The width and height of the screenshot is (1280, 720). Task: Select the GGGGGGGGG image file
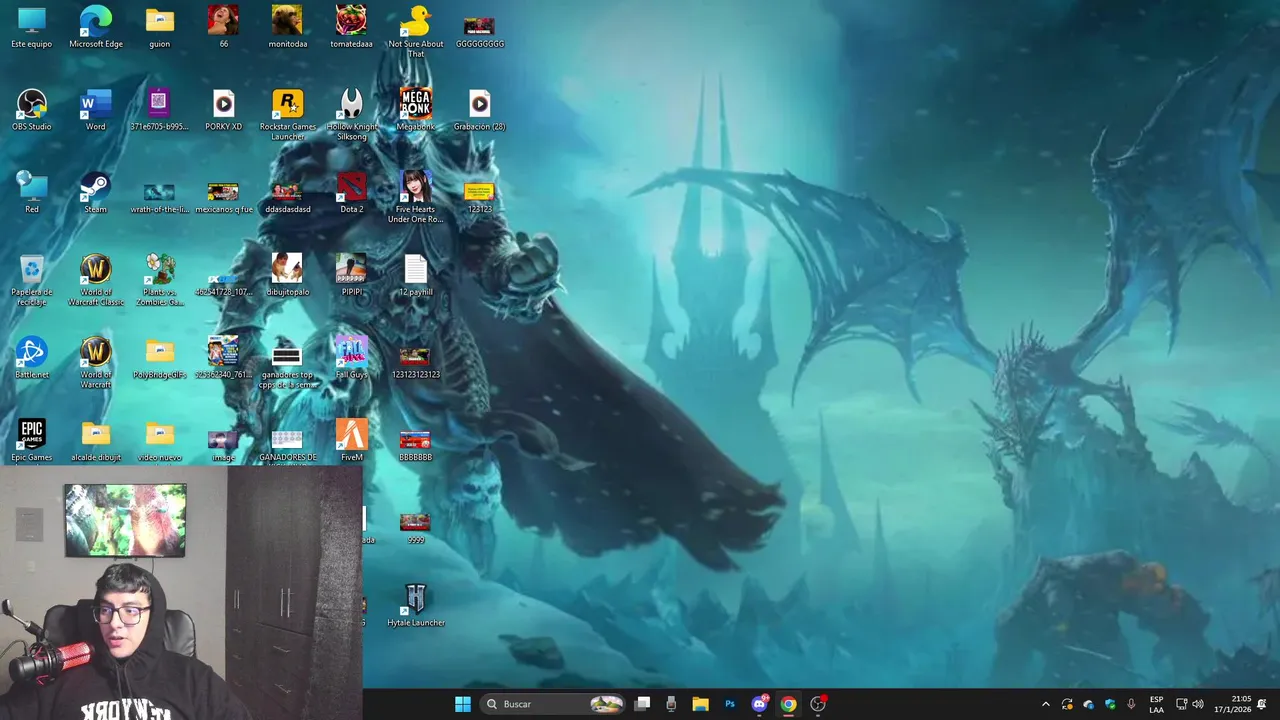click(x=479, y=31)
